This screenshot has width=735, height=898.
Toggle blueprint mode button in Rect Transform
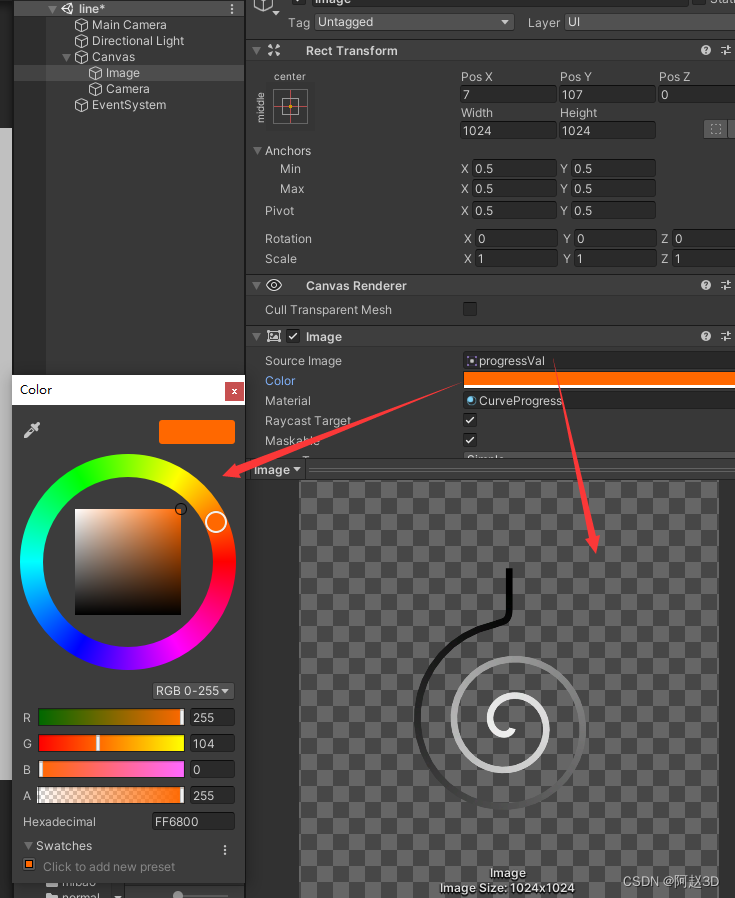click(x=716, y=129)
